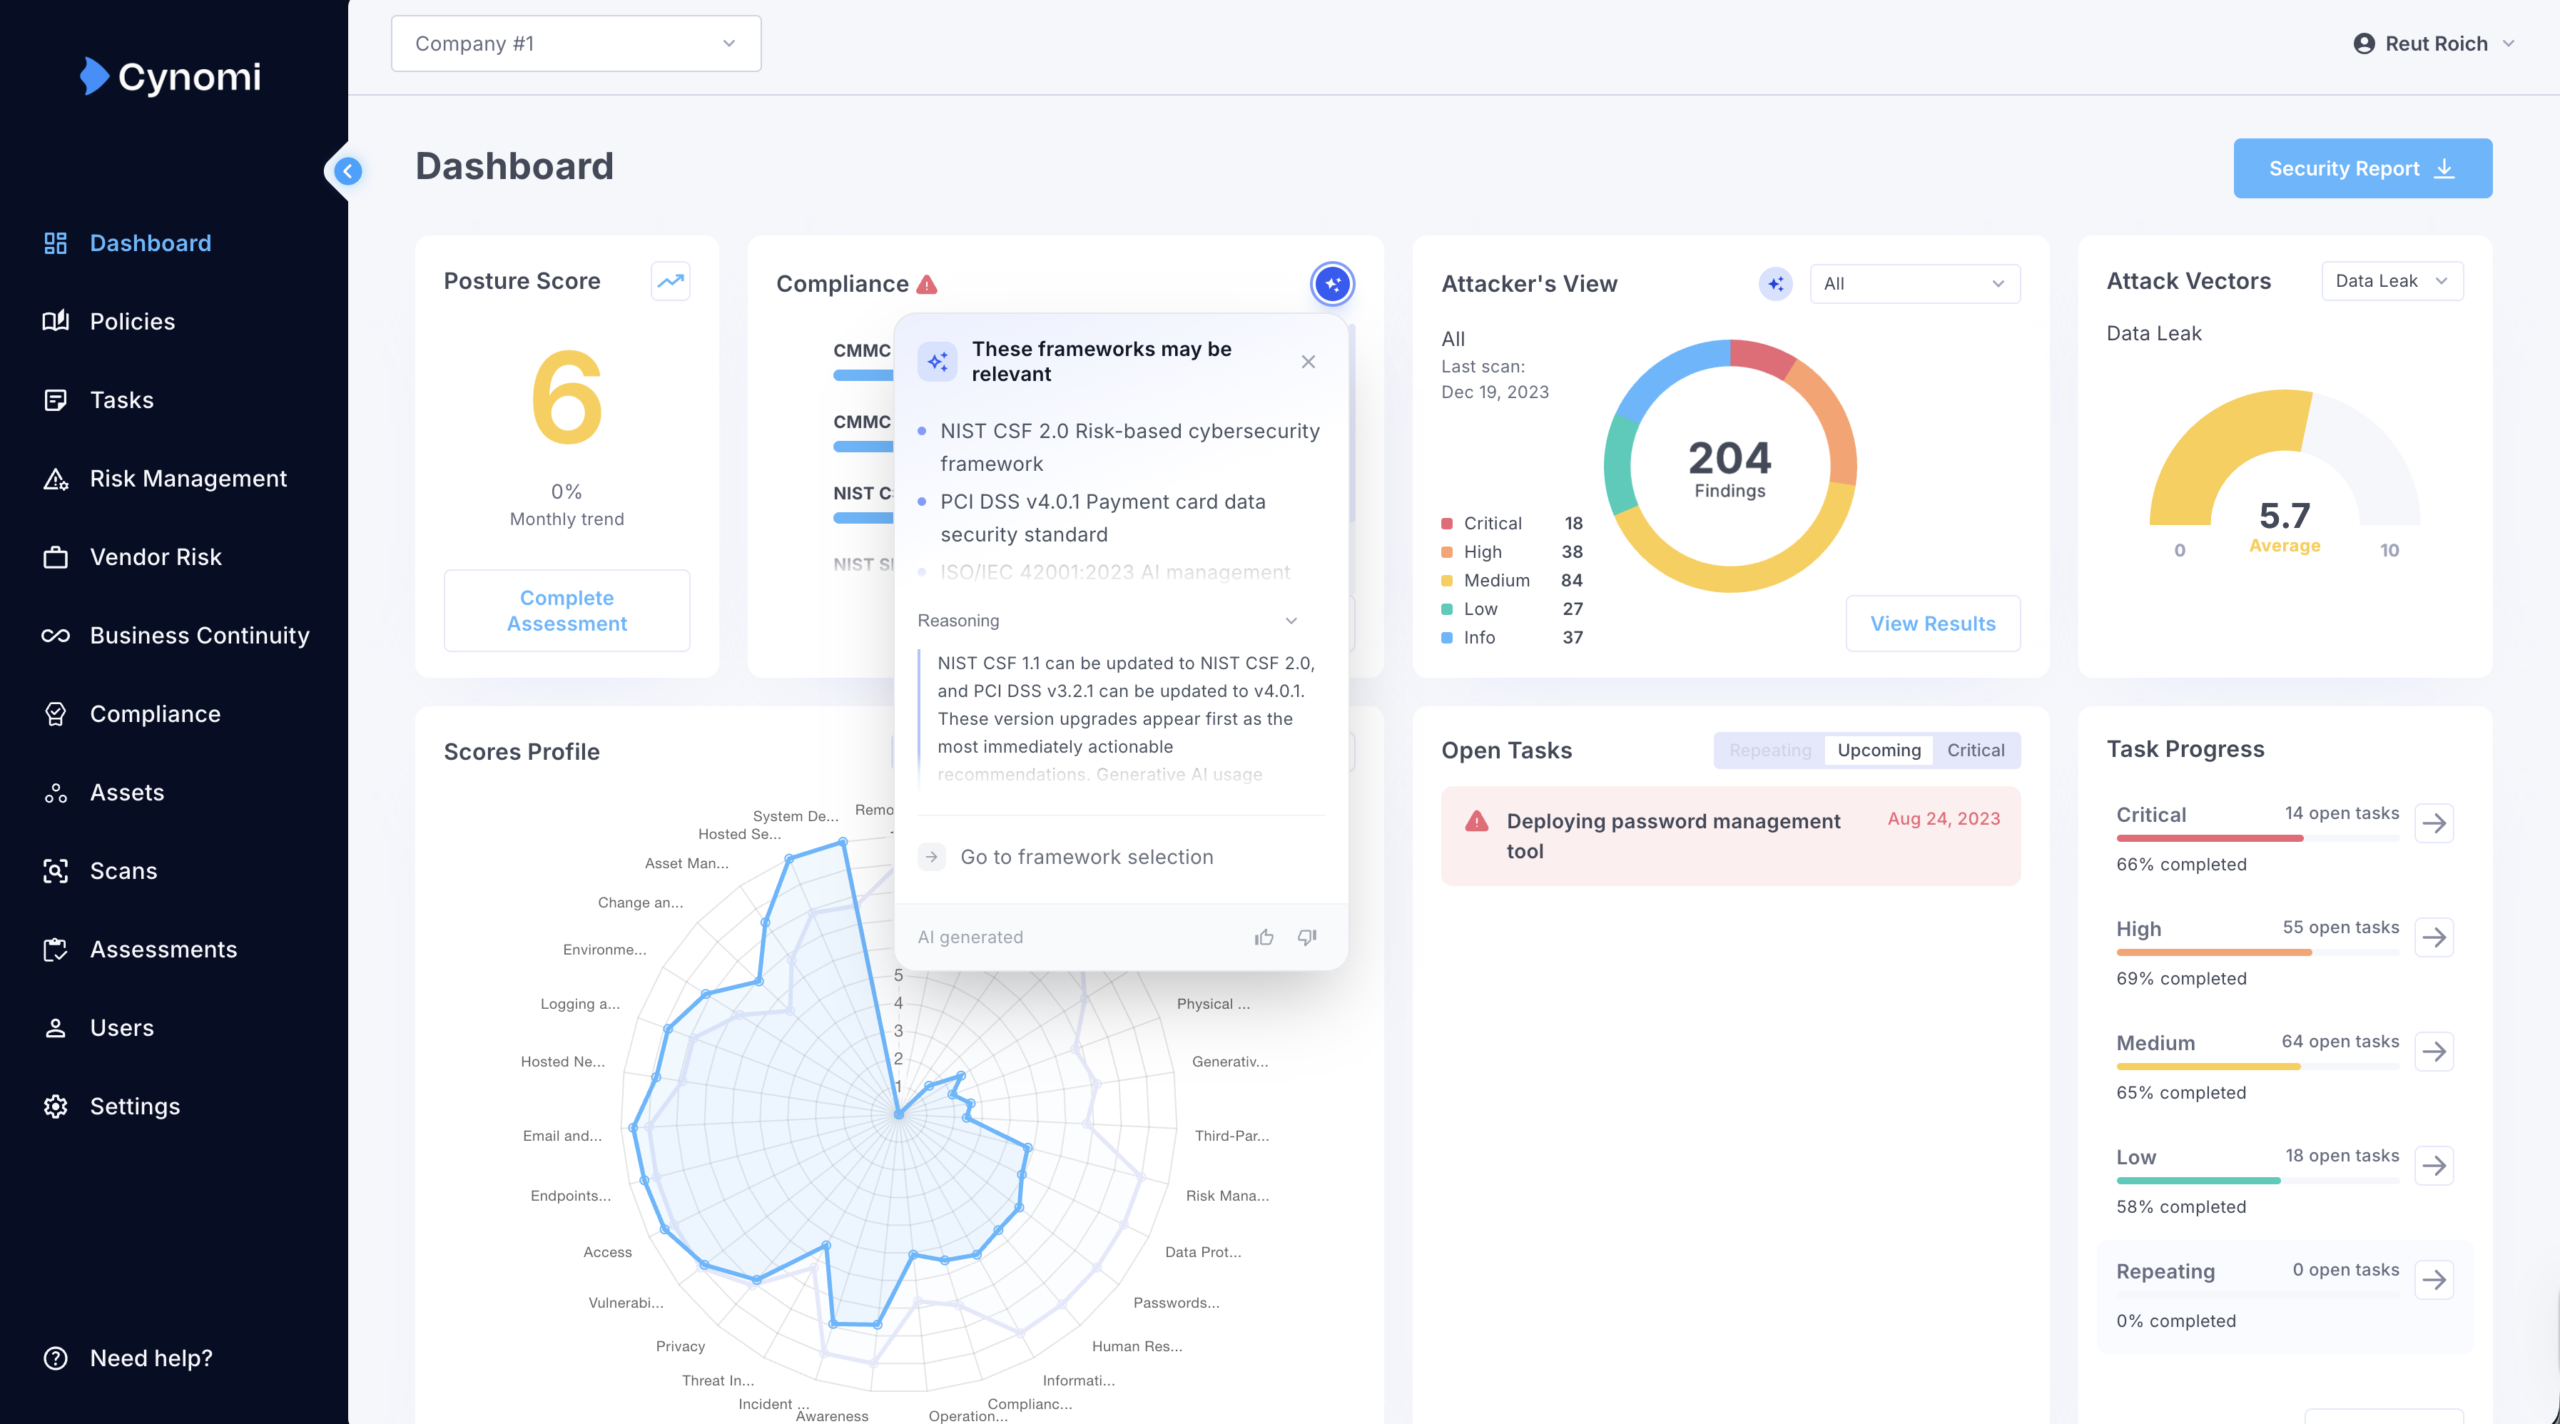Switch to Critical tab in Open Tasks
This screenshot has width=2560, height=1424.
click(x=1975, y=750)
